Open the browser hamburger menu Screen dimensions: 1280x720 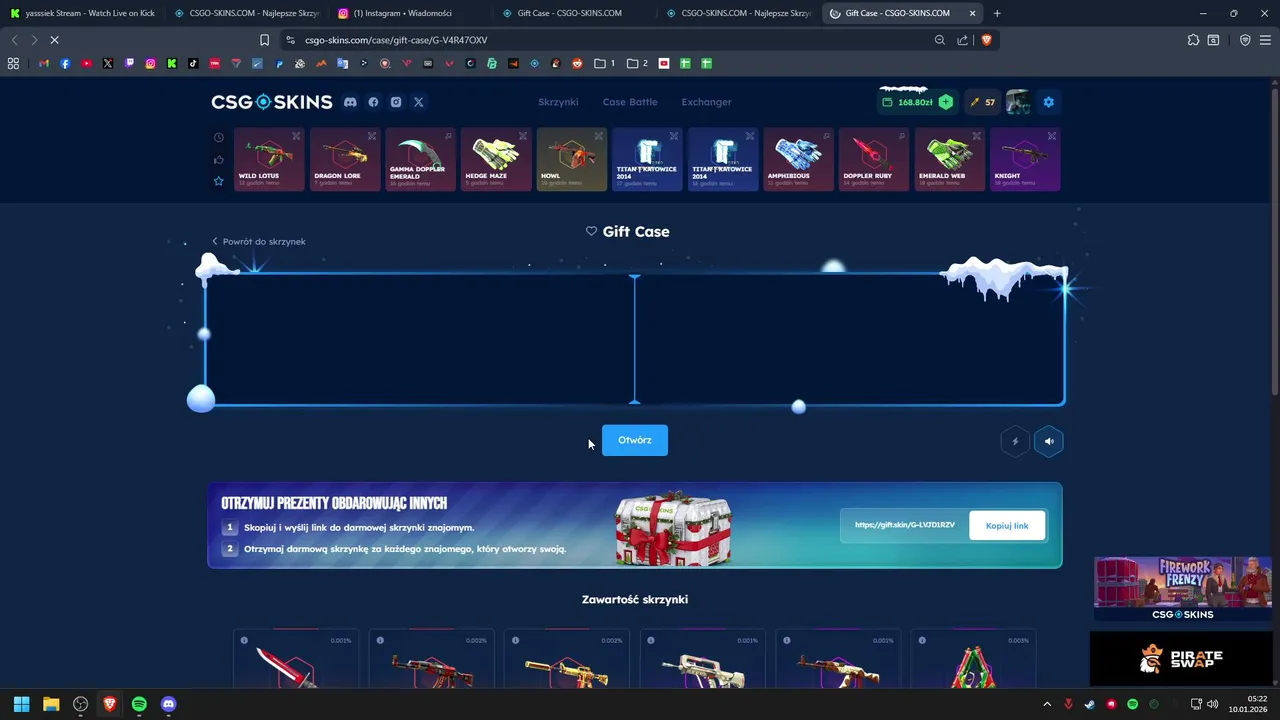1266,40
